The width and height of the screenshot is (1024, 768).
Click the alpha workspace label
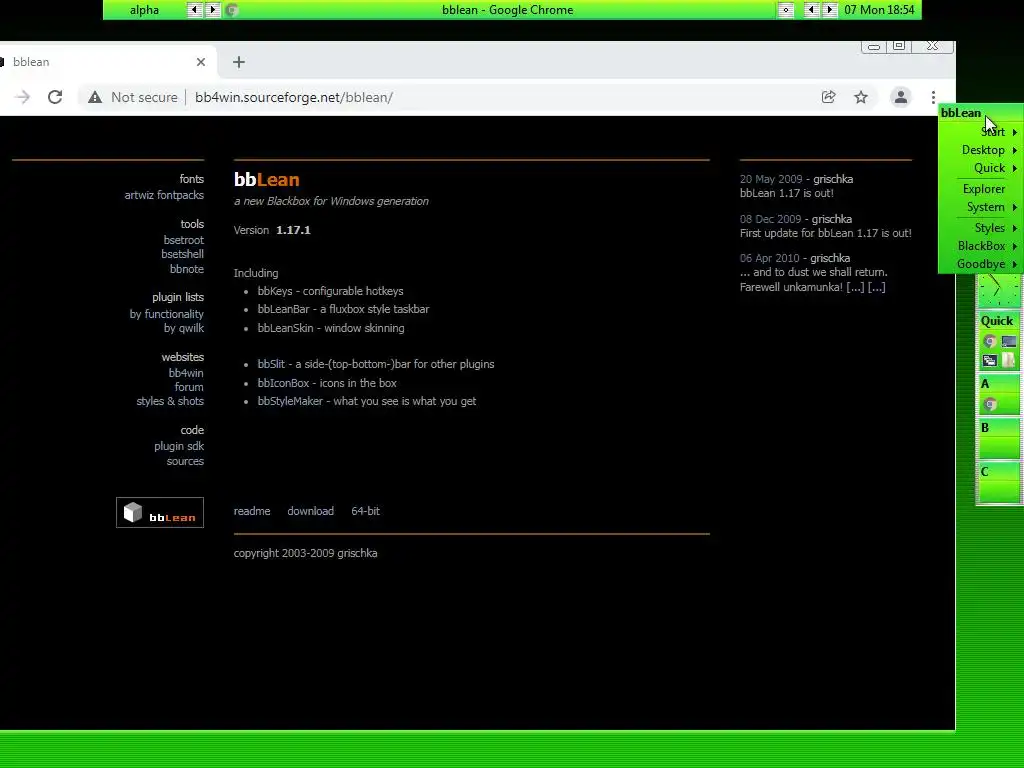[144, 10]
